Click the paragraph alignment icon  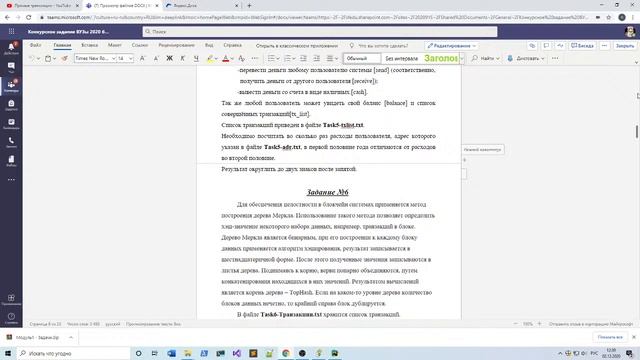330,58
